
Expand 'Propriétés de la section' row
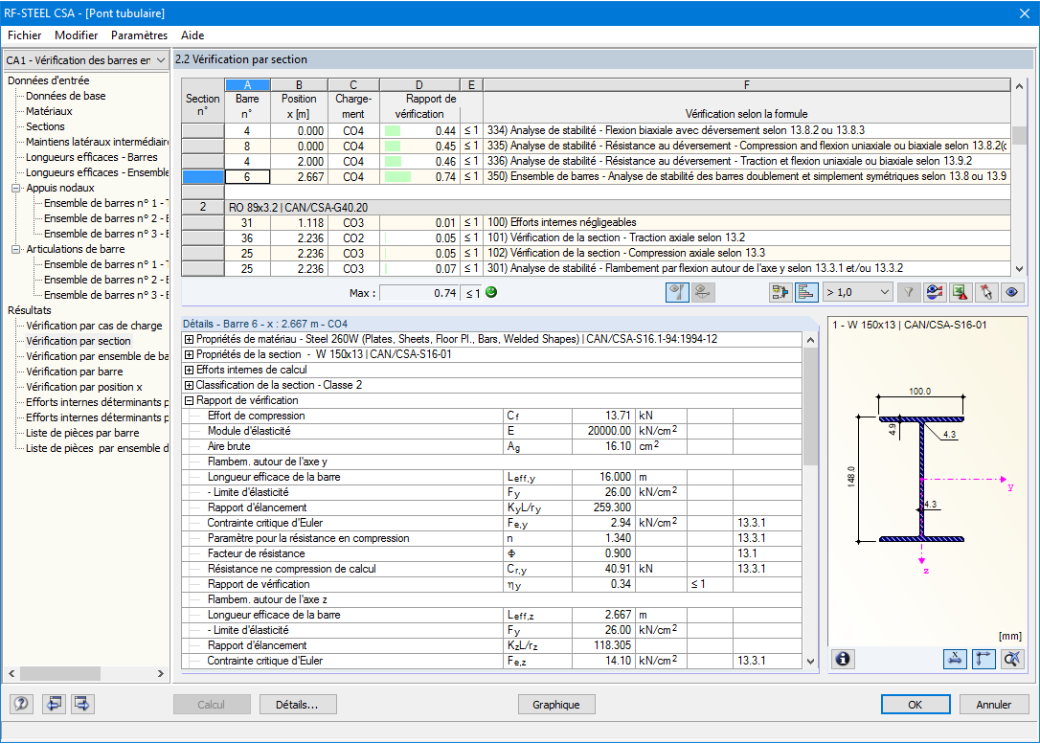189,355
